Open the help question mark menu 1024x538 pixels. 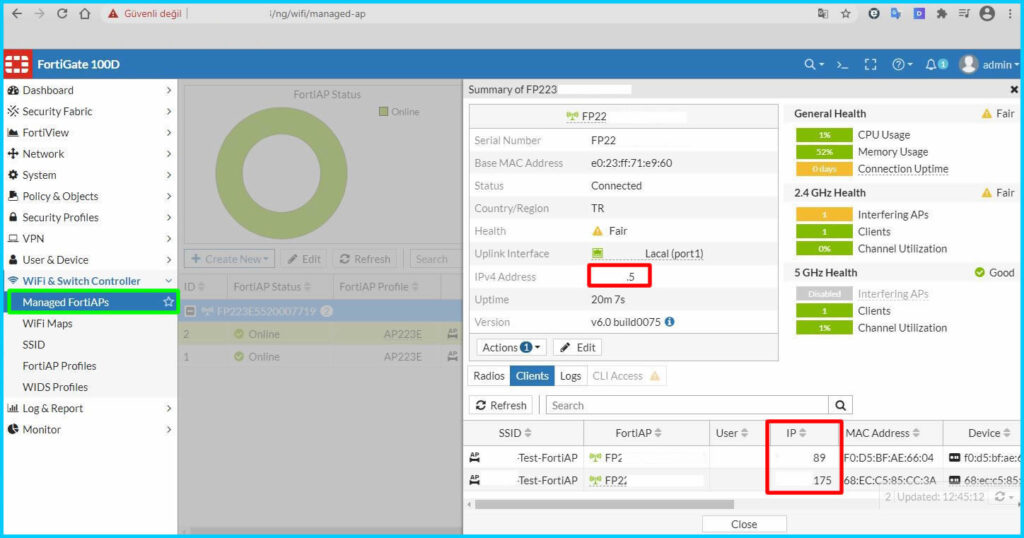pos(902,64)
